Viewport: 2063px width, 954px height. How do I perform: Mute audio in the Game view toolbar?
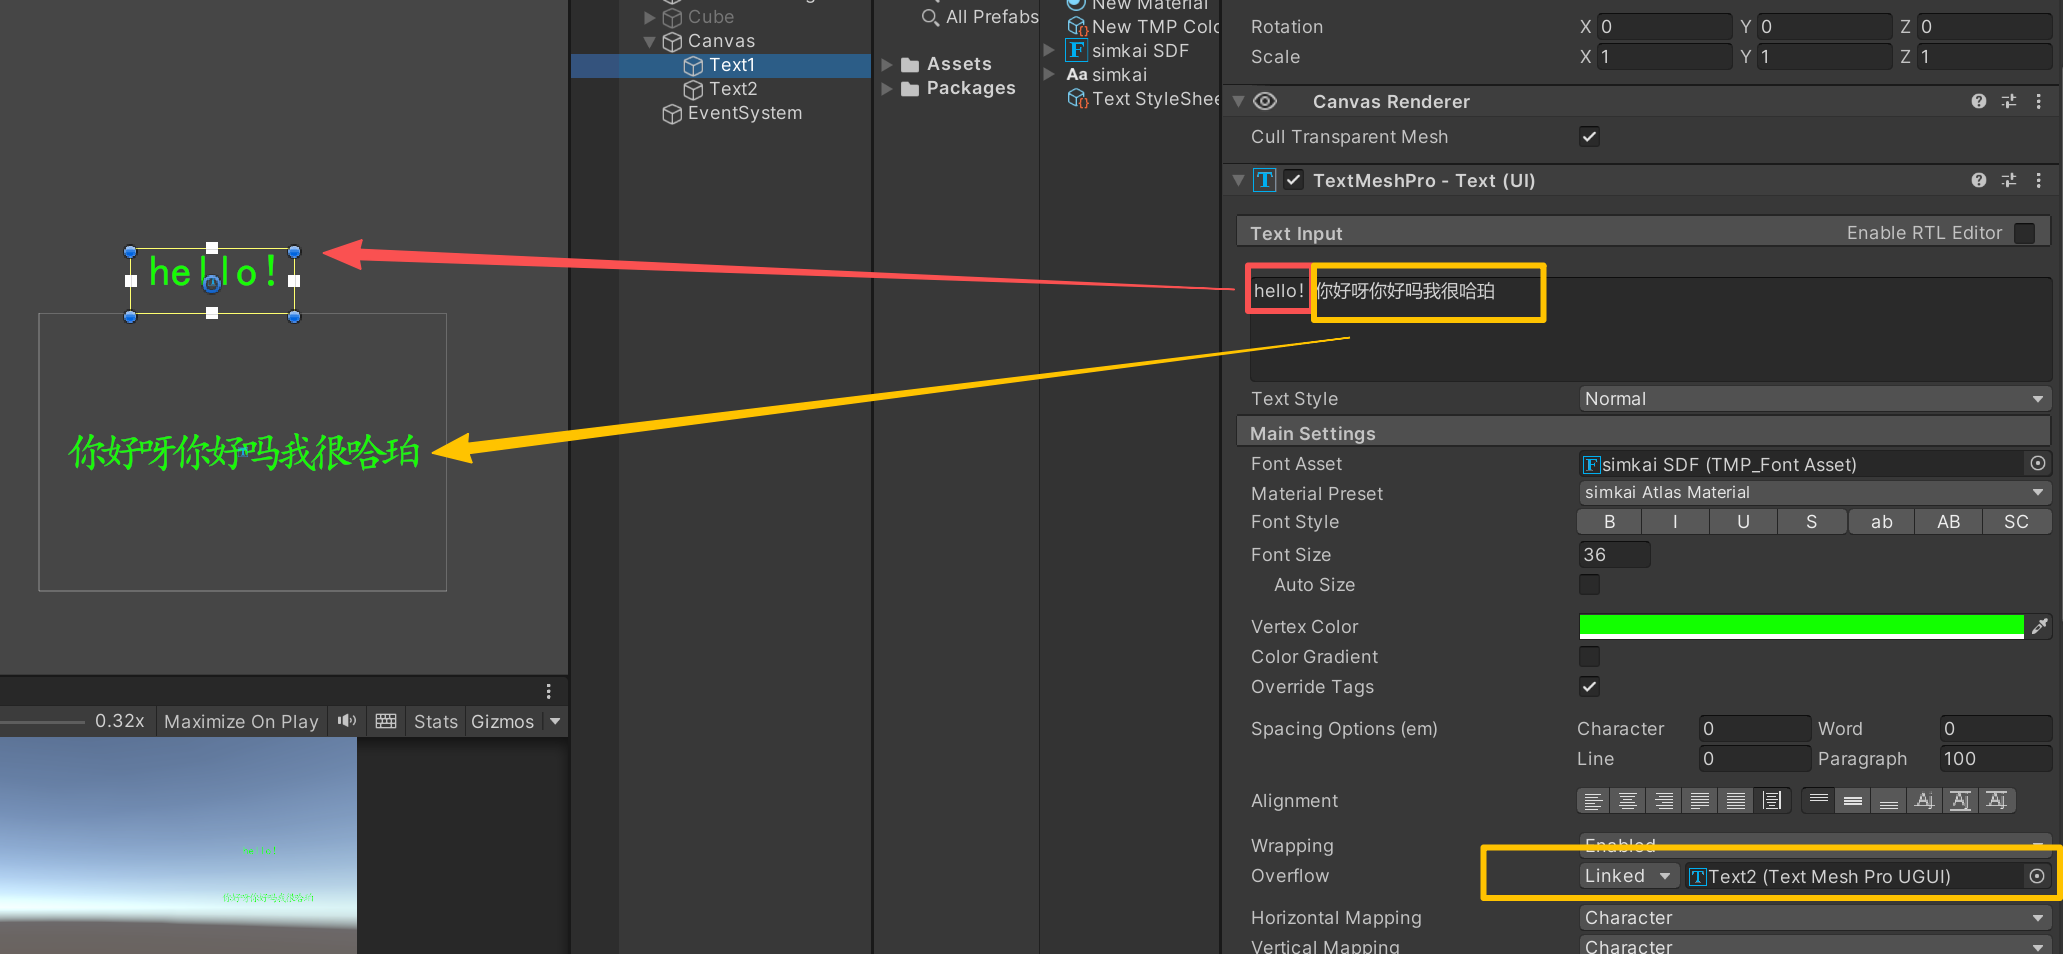pos(346,721)
